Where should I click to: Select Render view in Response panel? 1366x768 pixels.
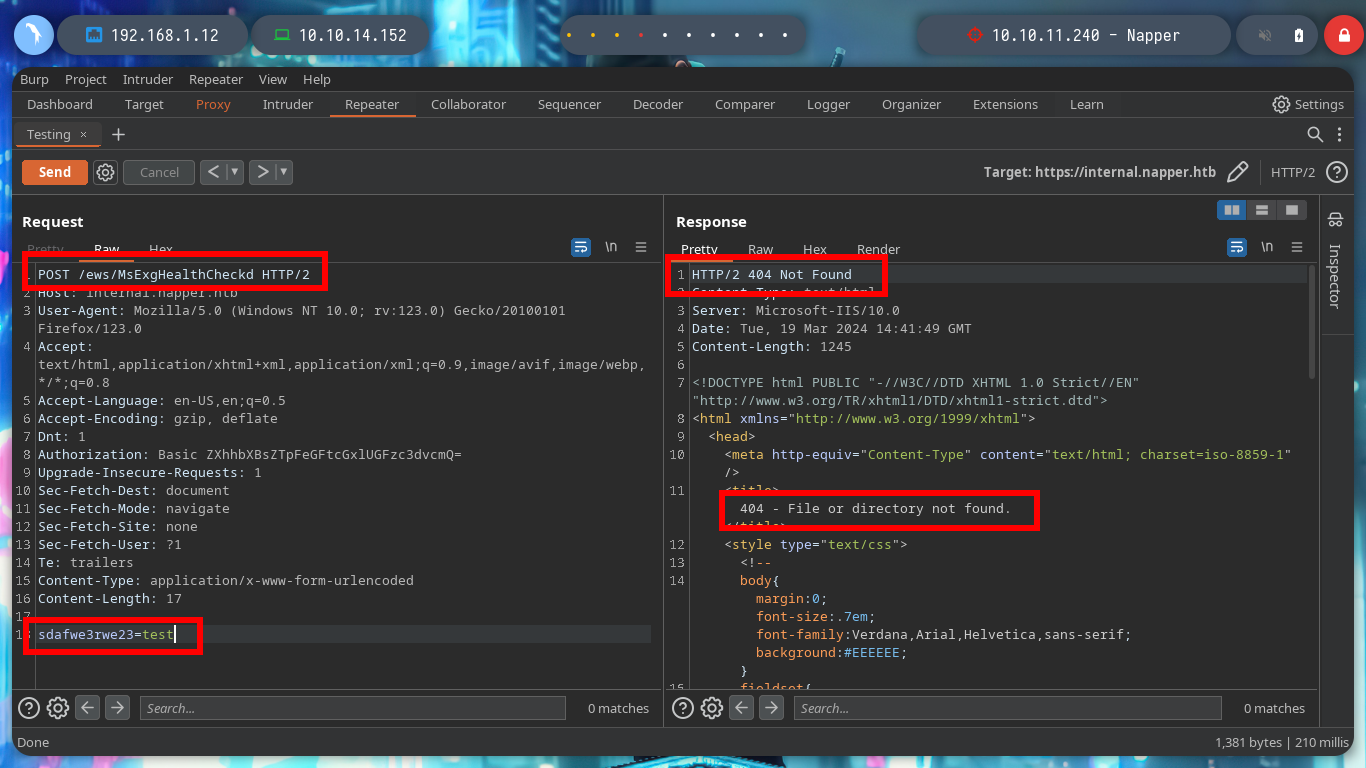[878, 249]
